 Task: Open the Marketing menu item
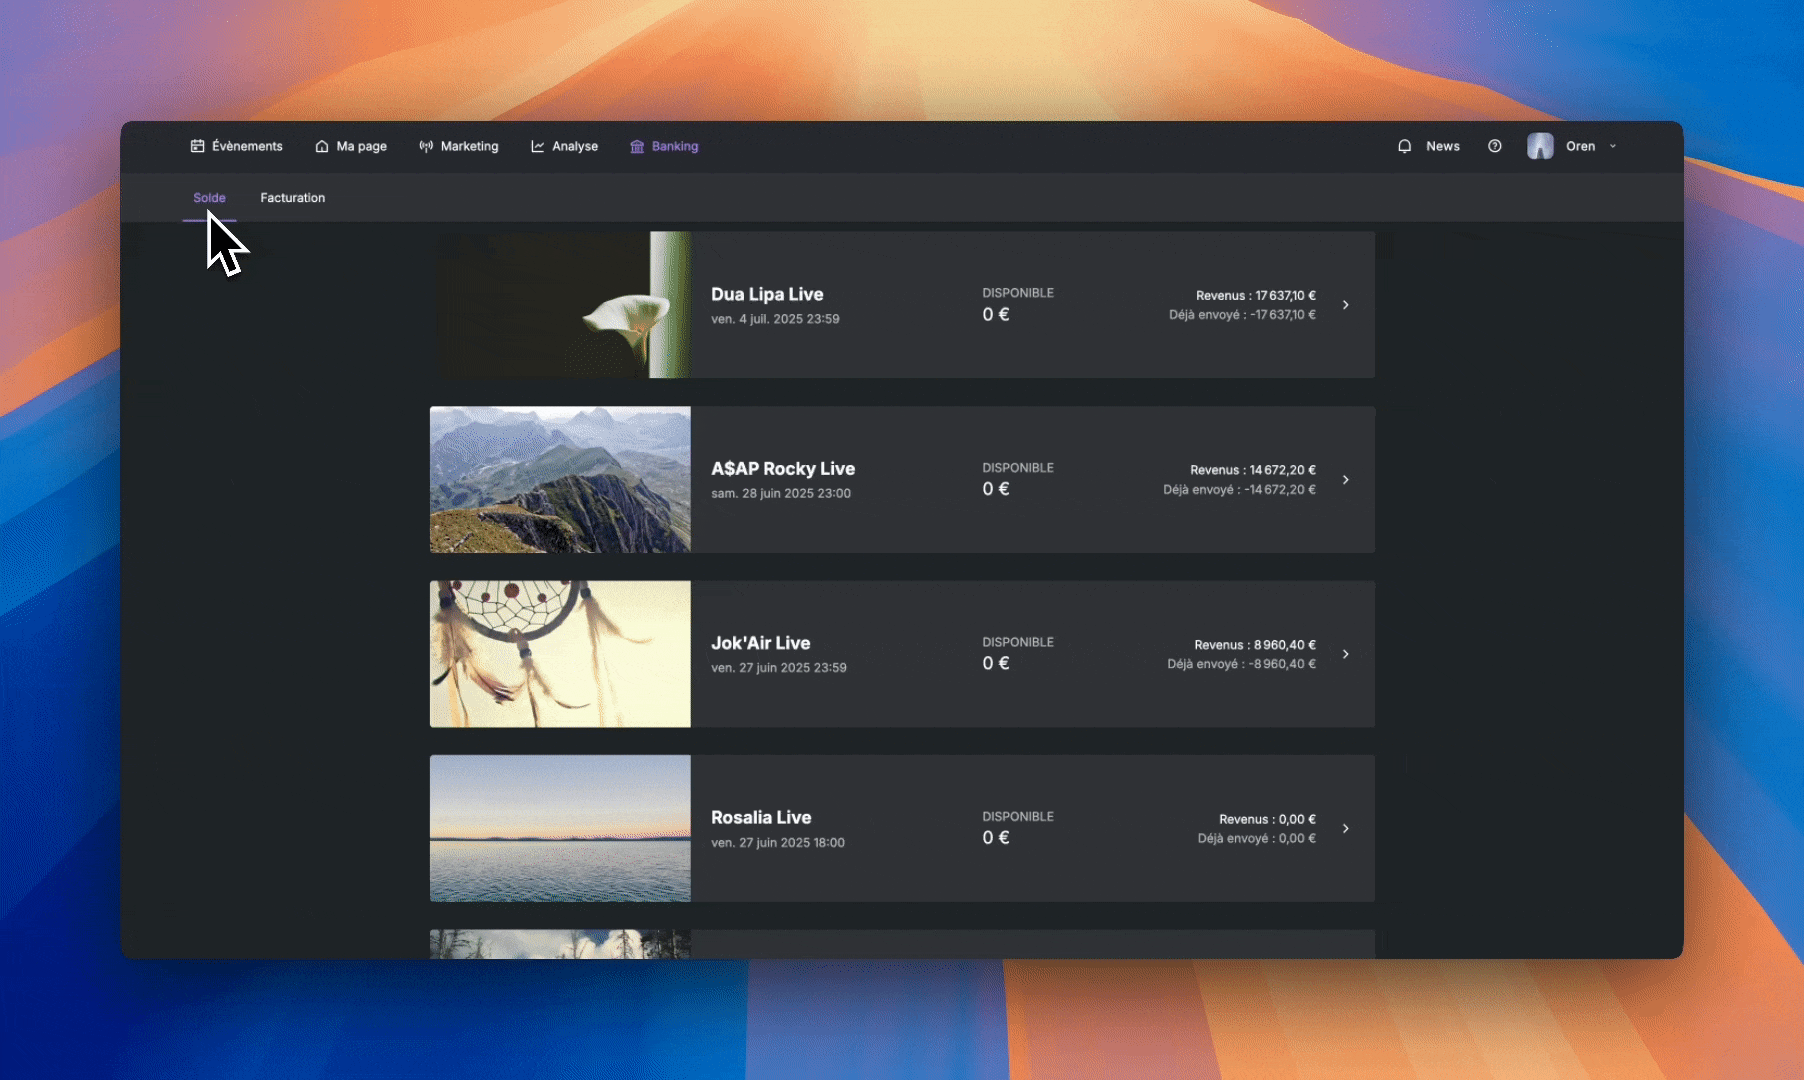point(459,146)
